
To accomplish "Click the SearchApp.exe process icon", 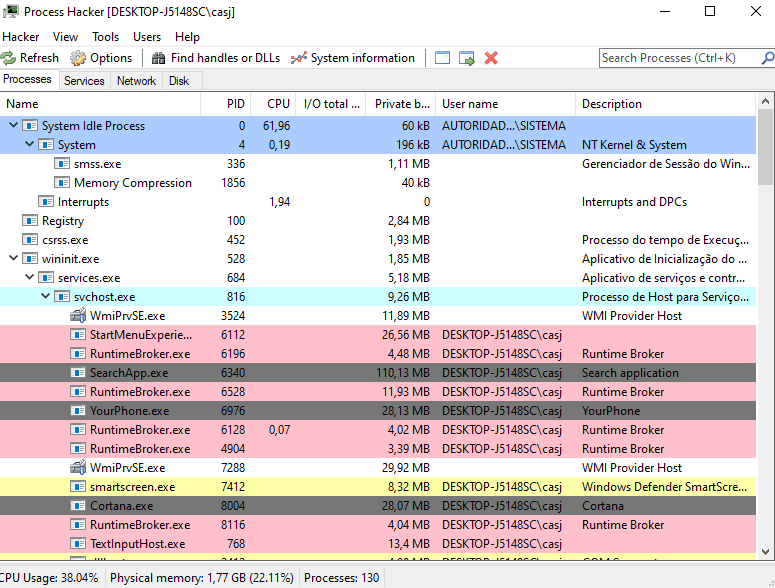I will click(78, 373).
